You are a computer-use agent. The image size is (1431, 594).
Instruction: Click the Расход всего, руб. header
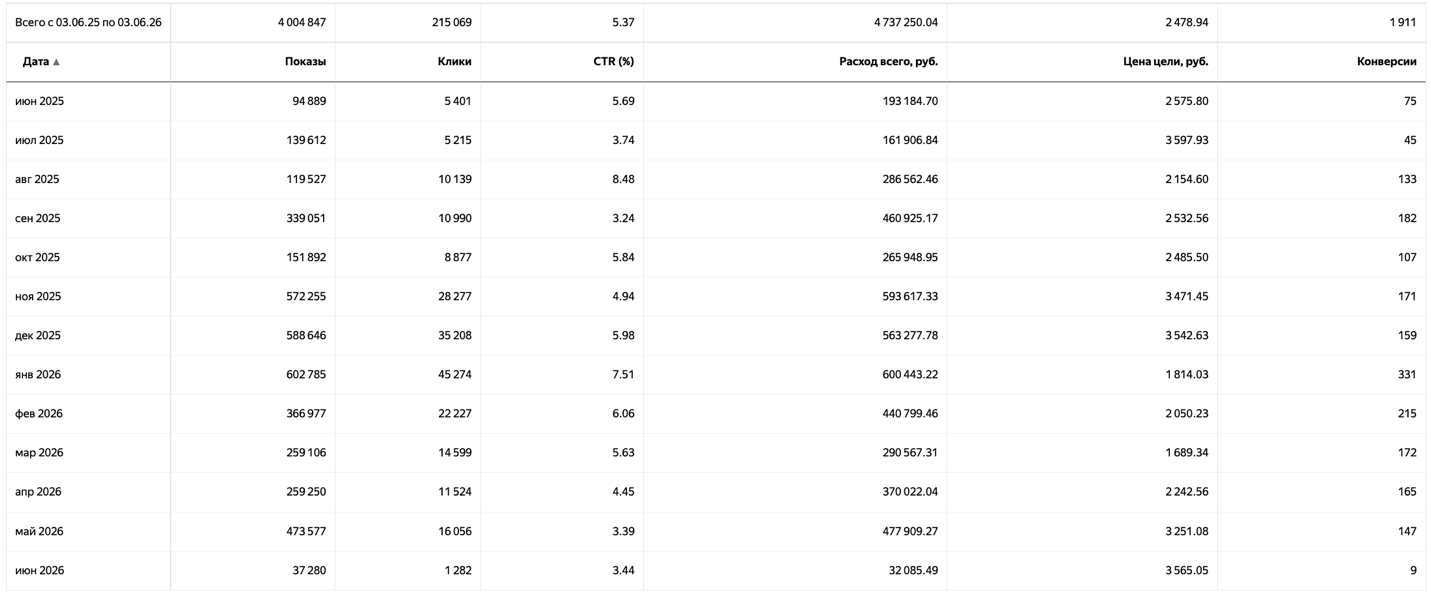(x=888, y=62)
